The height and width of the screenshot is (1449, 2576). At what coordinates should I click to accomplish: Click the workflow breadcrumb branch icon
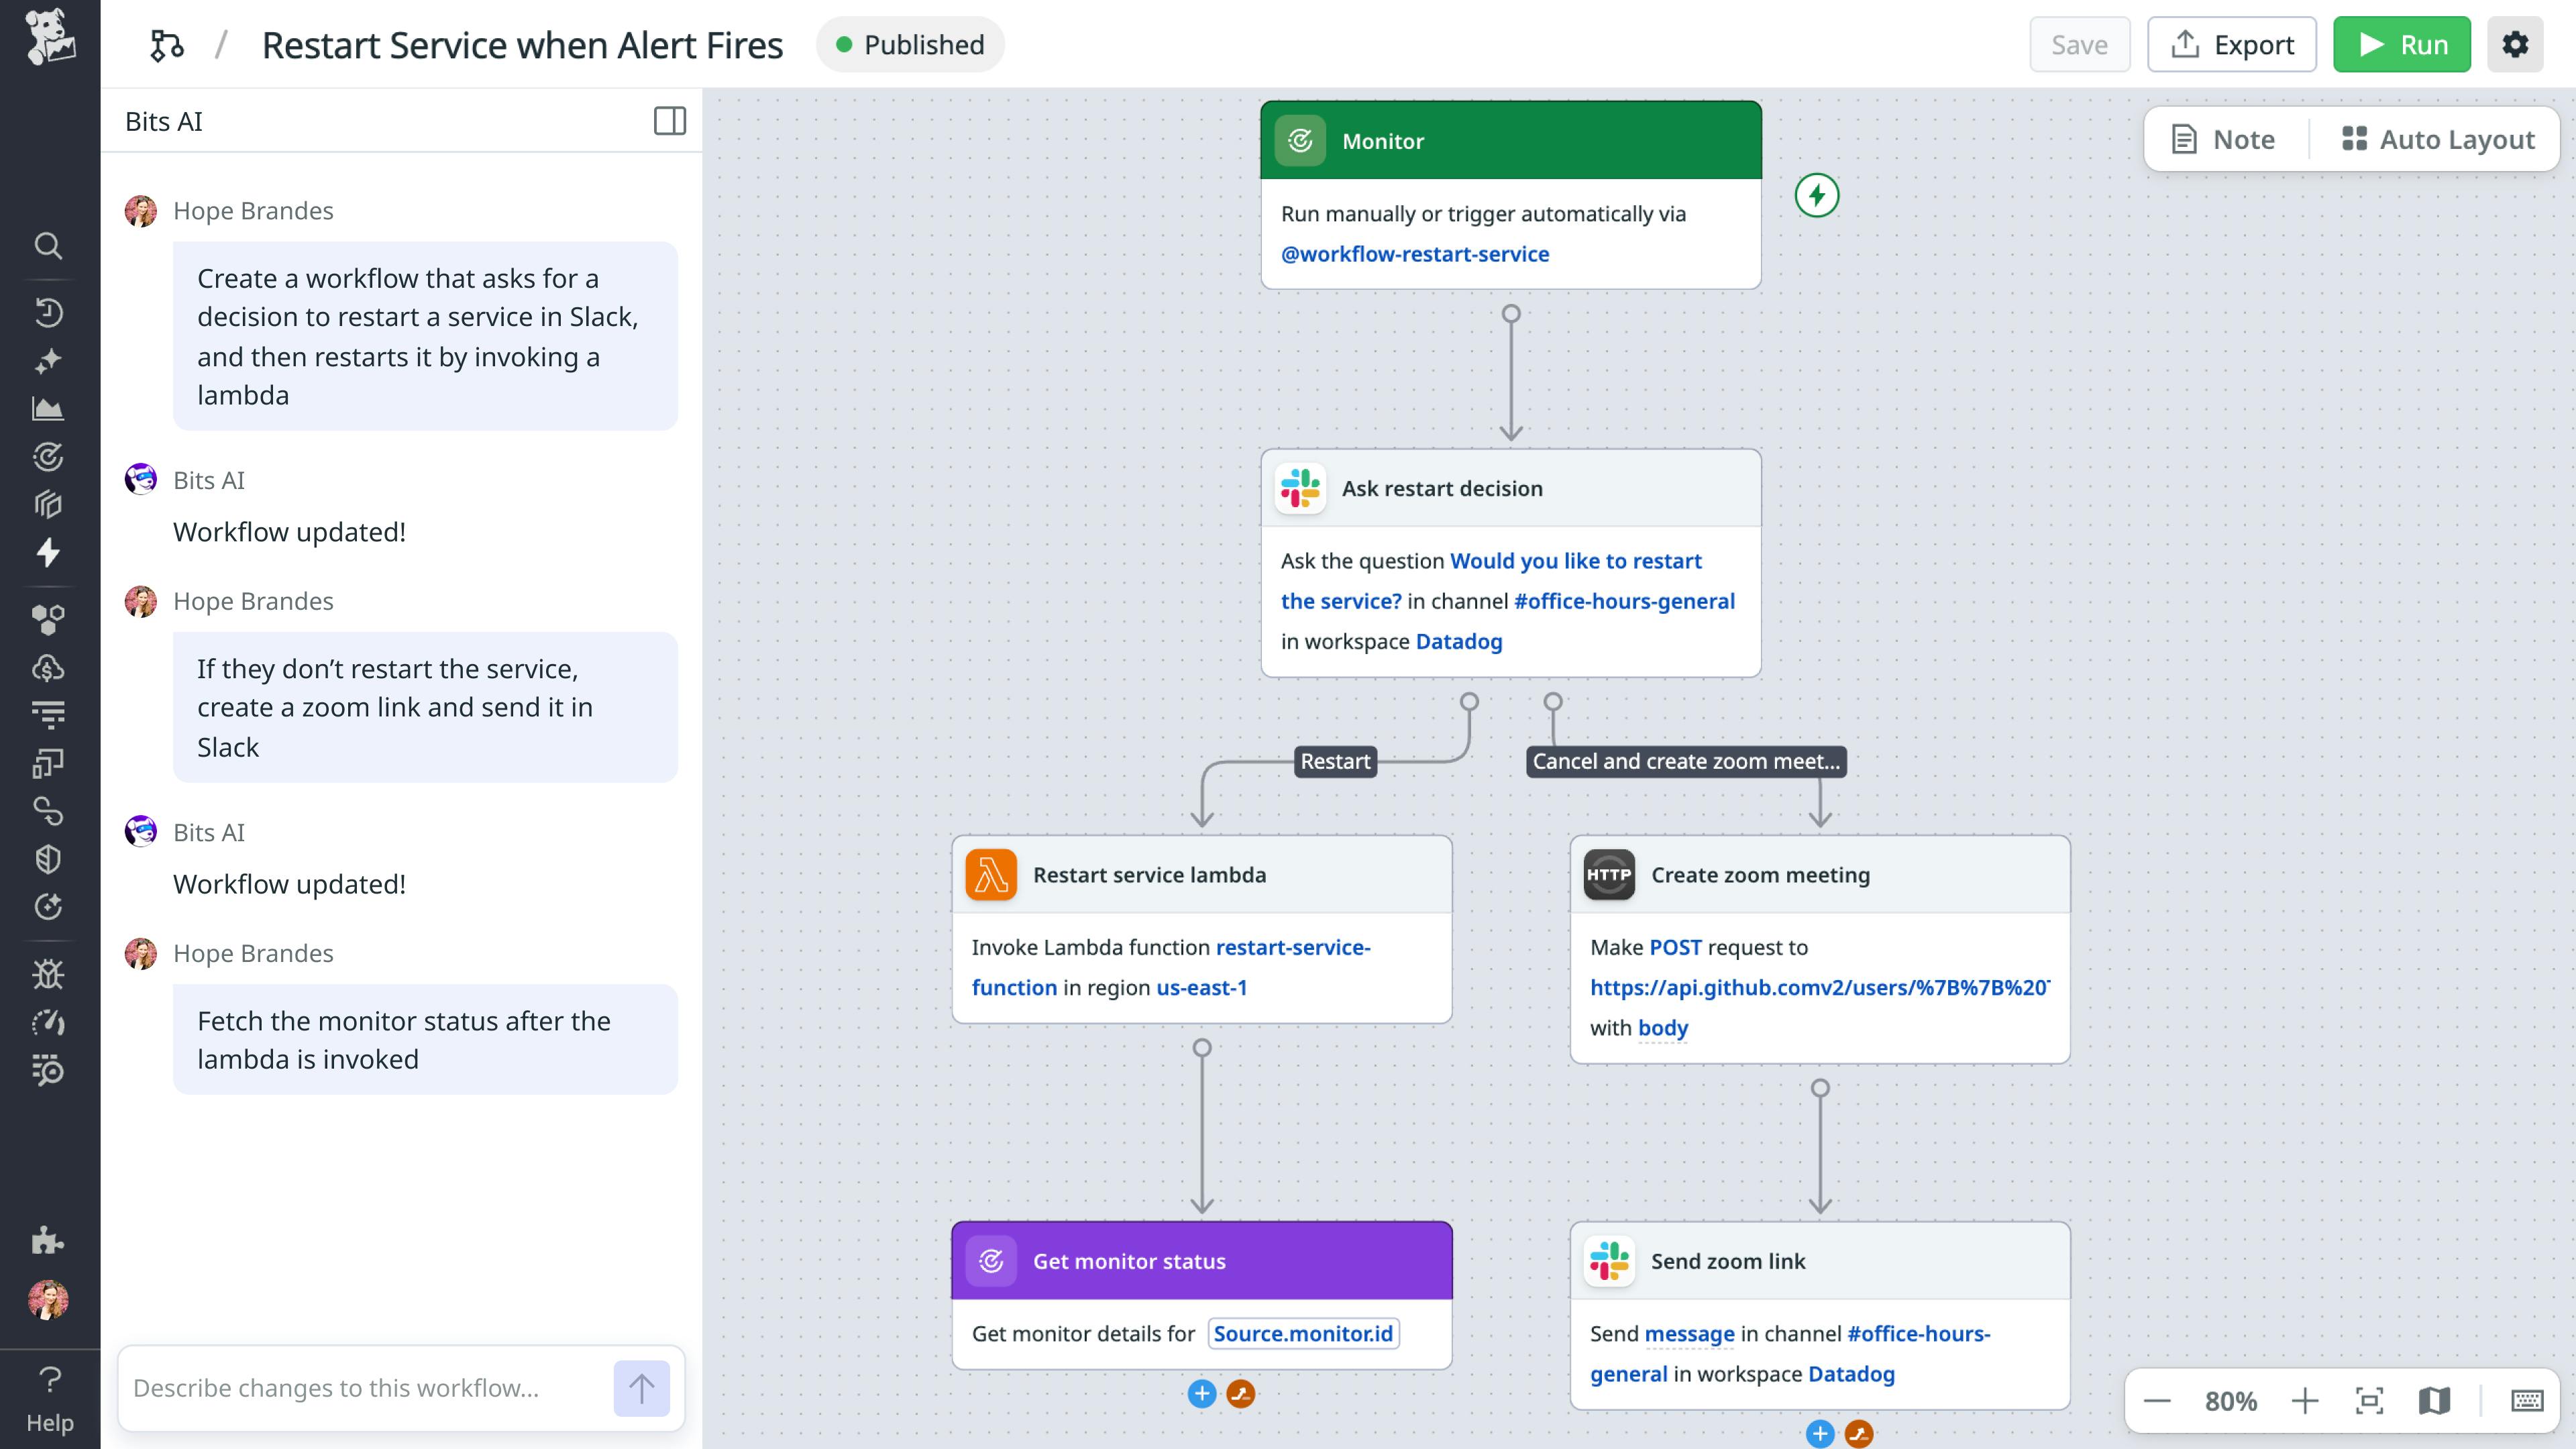pos(167,45)
